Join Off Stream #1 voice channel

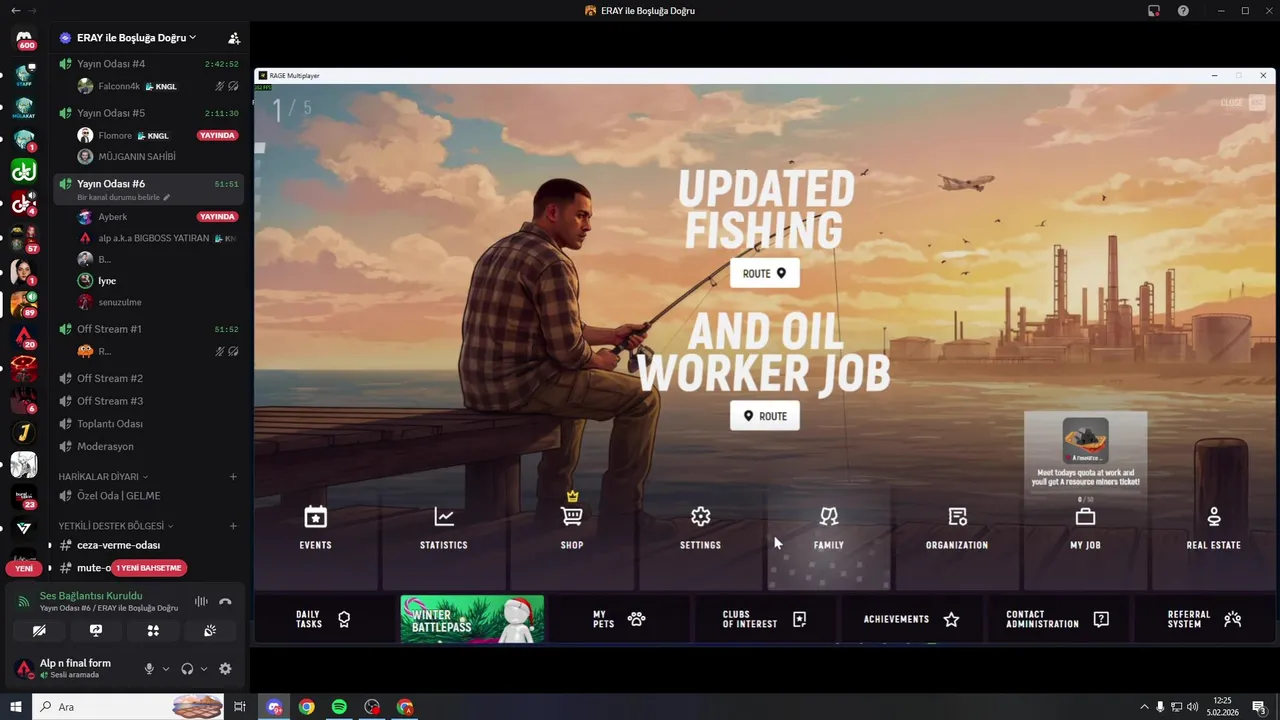pos(149,329)
